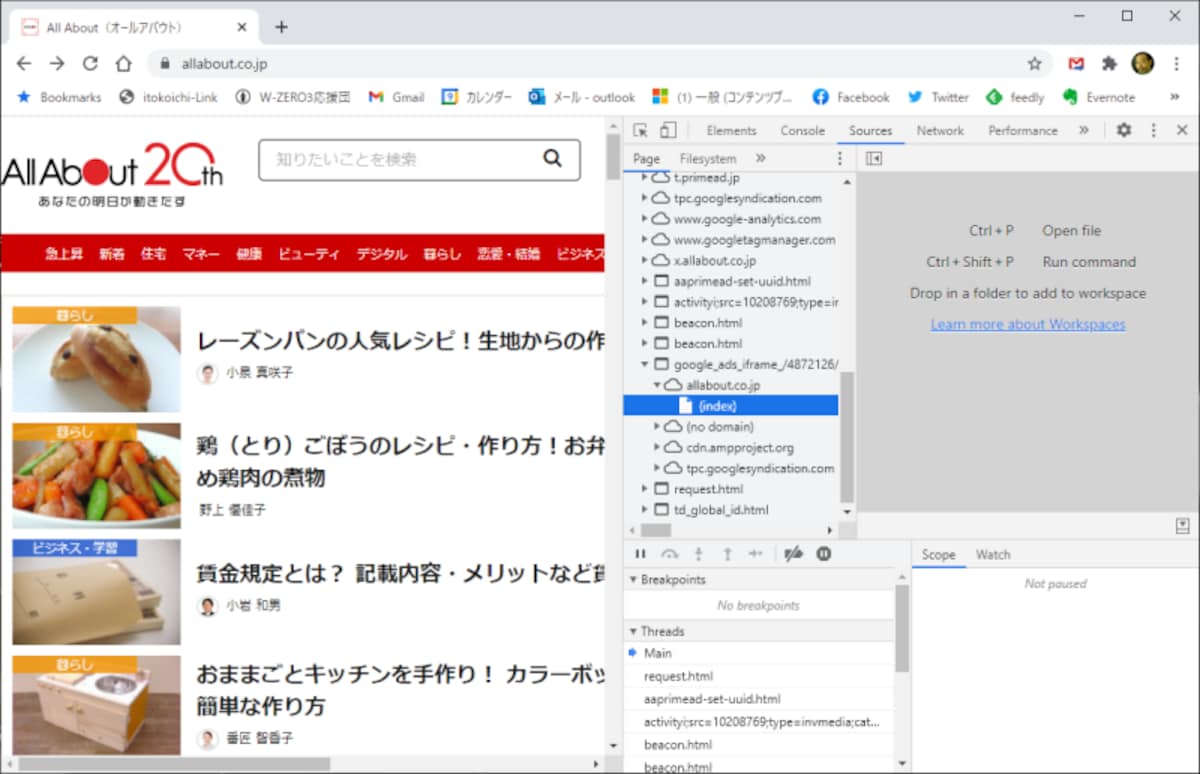Open the Extensions puzzle icon
Image resolution: width=1200 pixels, height=774 pixels.
pyautogui.click(x=1109, y=63)
